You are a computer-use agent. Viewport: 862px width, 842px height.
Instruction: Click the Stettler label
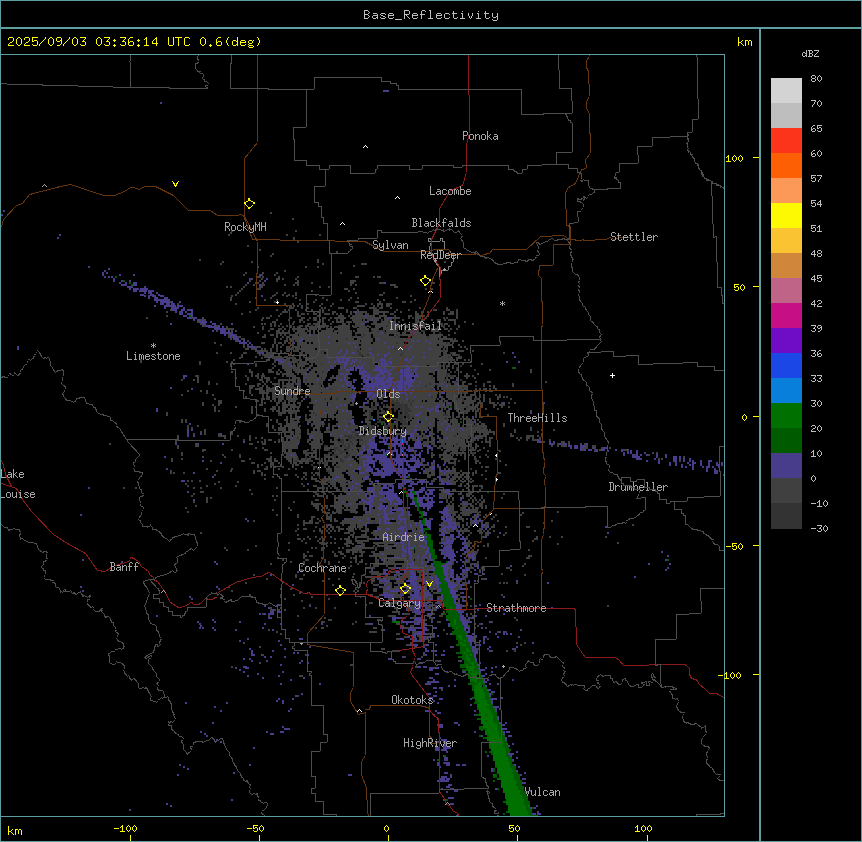point(633,237)
